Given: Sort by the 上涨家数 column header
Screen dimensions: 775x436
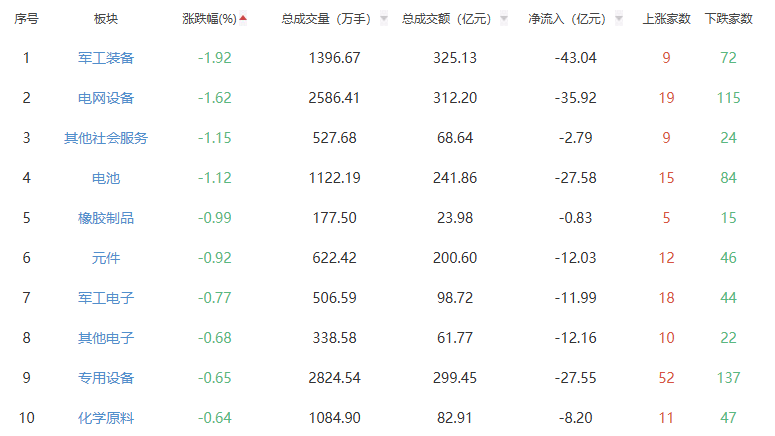Looking at the screenshot, I should tap(666, 19).
